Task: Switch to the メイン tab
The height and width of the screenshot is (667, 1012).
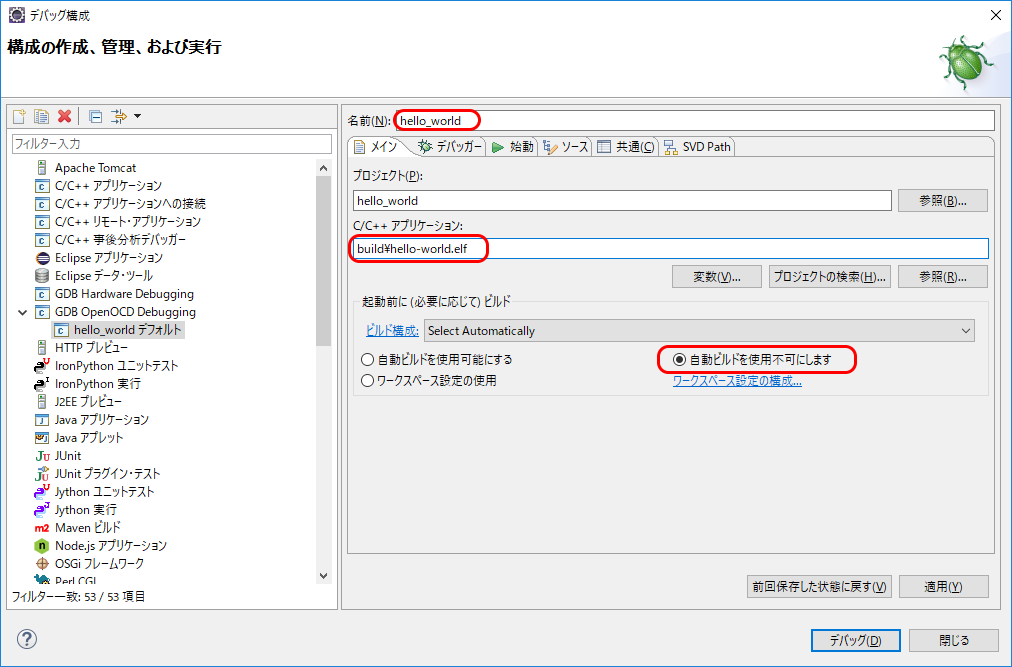Action: pos(376,147)
